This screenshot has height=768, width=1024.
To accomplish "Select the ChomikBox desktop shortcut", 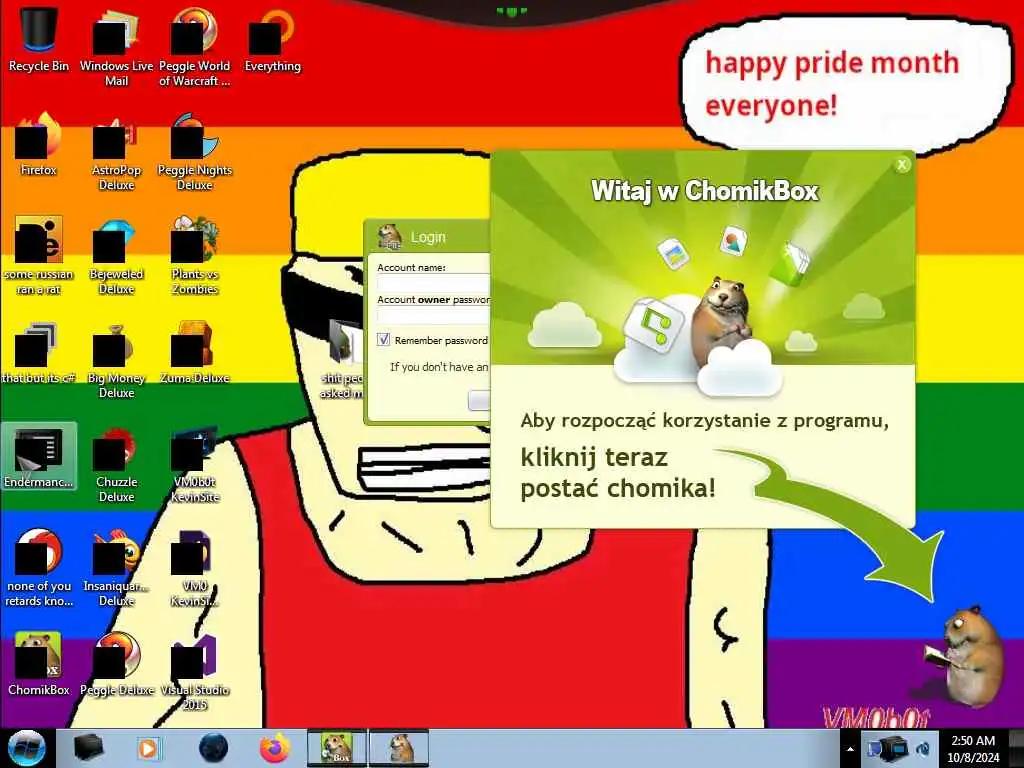I will (39, 664).
